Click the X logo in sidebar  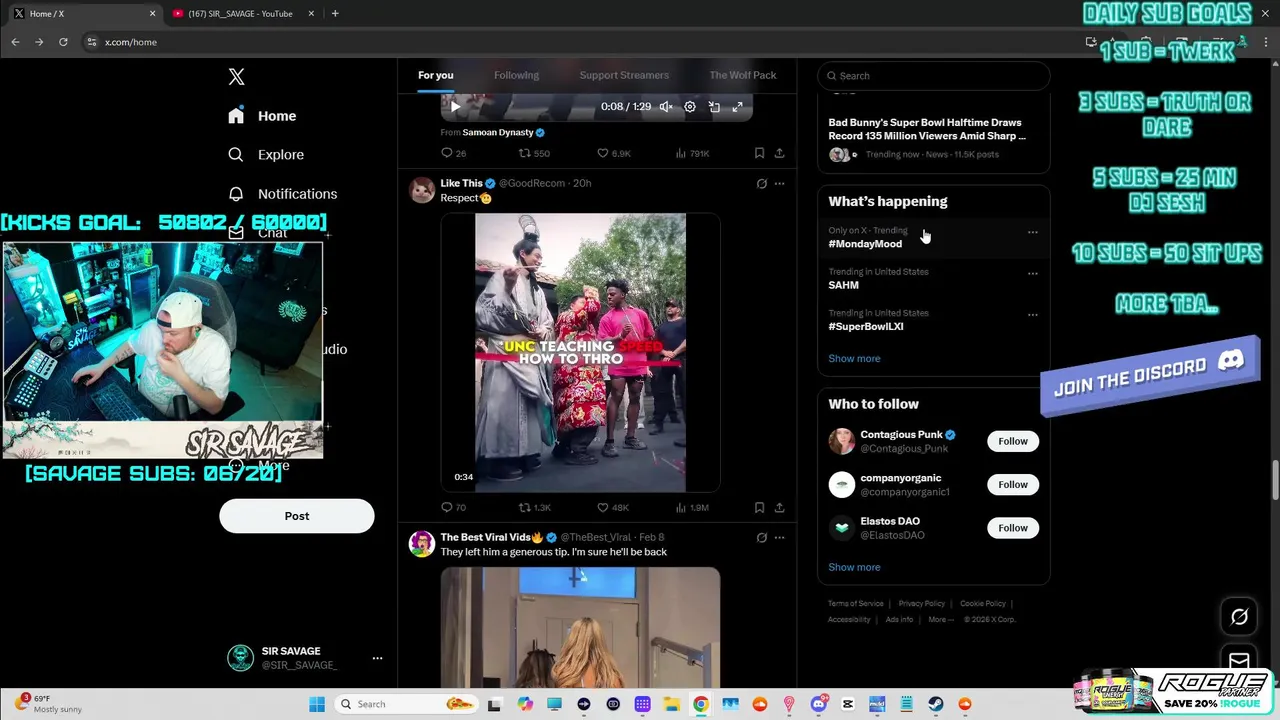(x=236, y=77)
